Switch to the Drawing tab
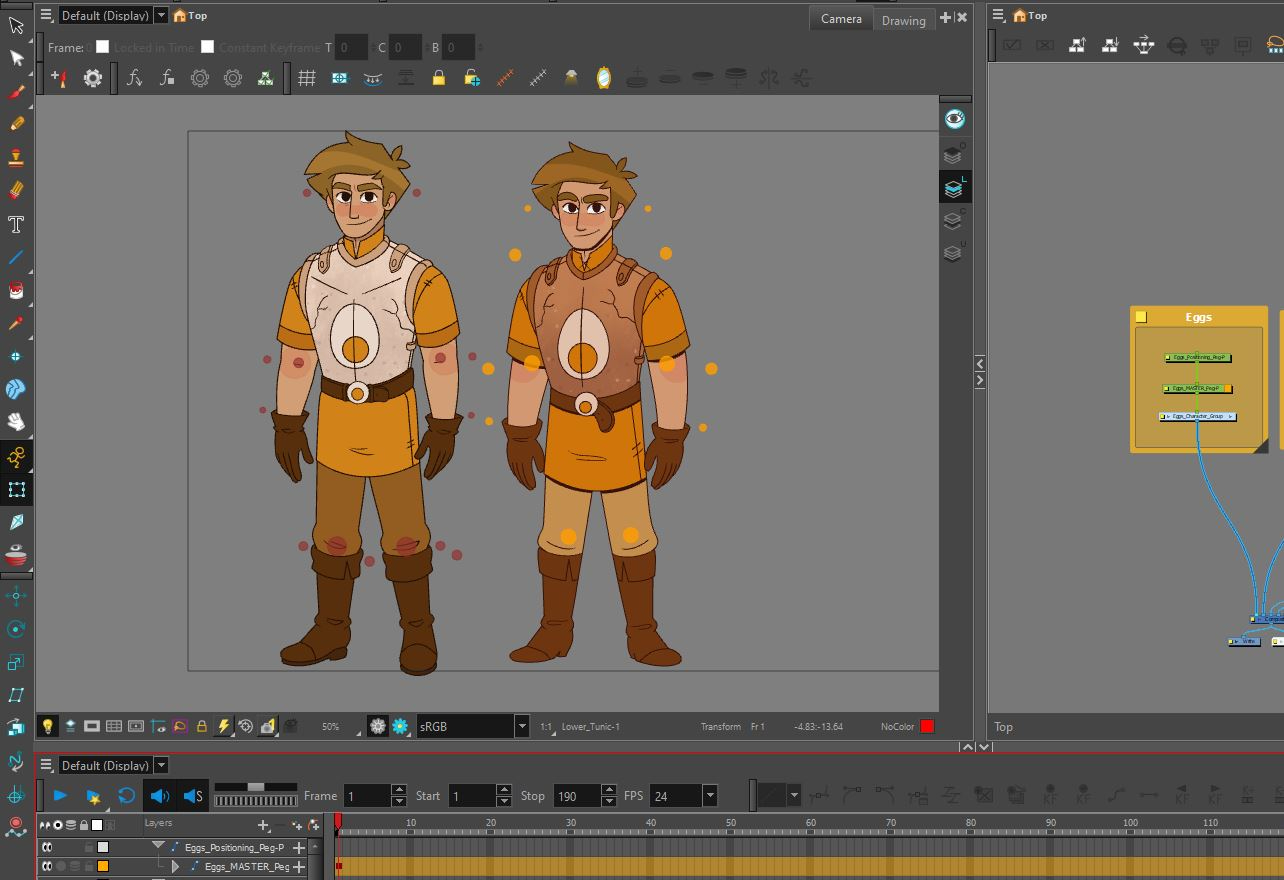This screenshot has height=880, width=1284. coord(903,20)
